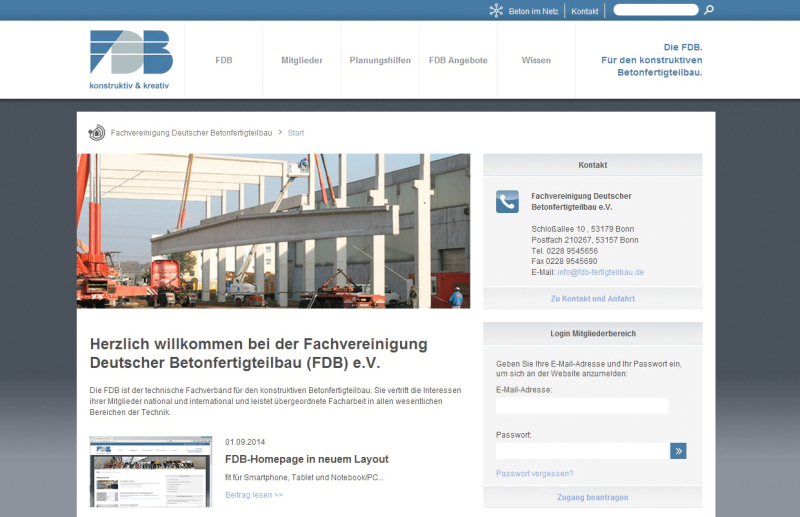Open the Wissen menu item
Image resolution: width=800 pixels, height=517 pixels.
[x=536, y=60]
